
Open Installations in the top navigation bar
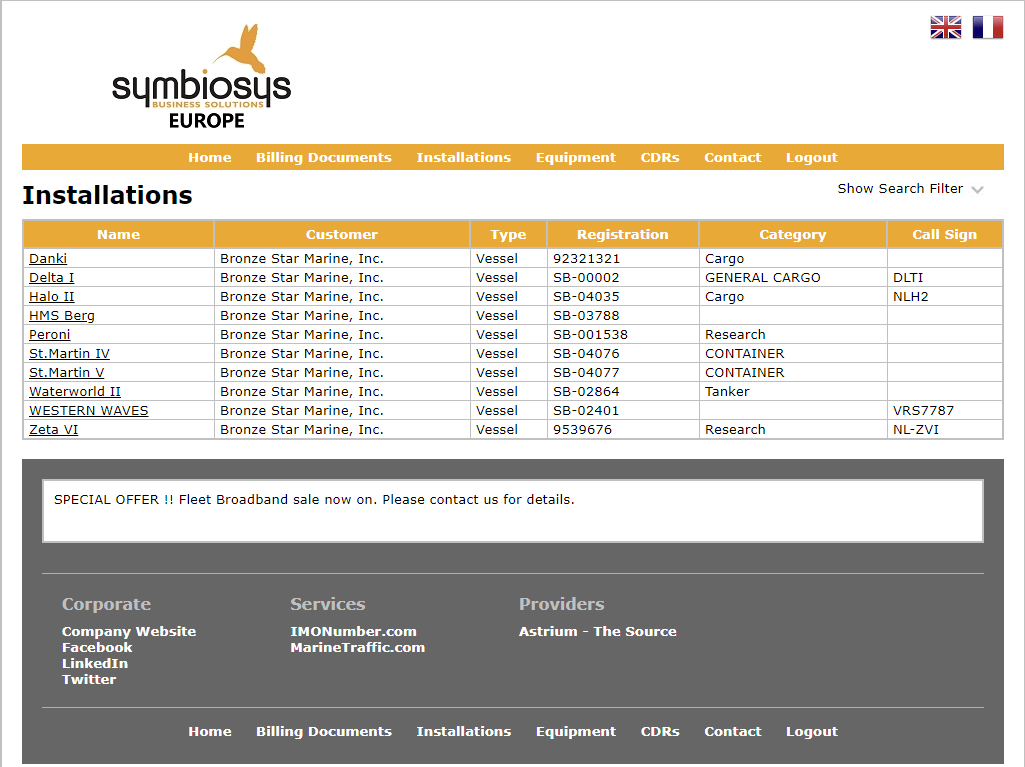point(463,158)
